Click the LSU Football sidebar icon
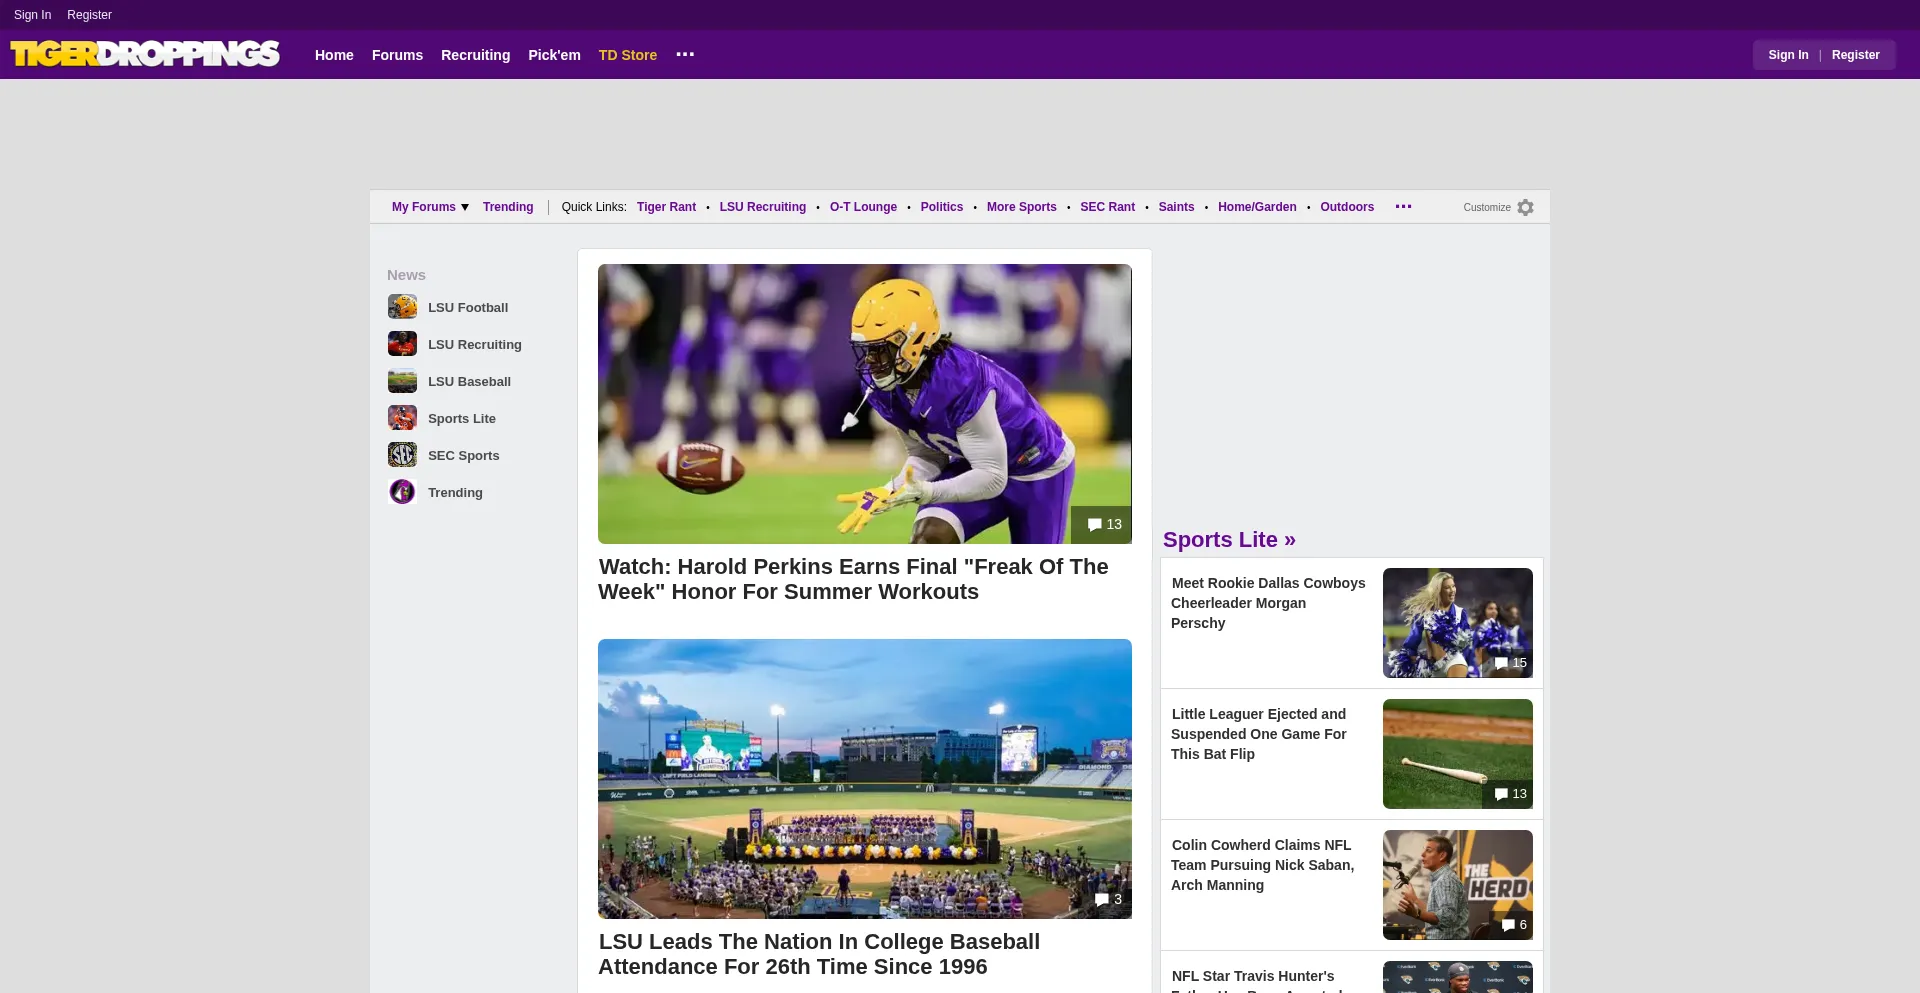Image resolution: width=1920 pixels, height=993 pixels. click(x=402, y=307)
